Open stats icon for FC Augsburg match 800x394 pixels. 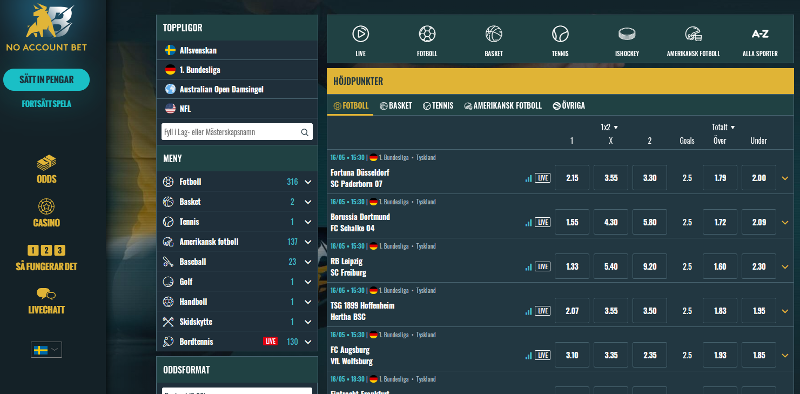(528, 355)
